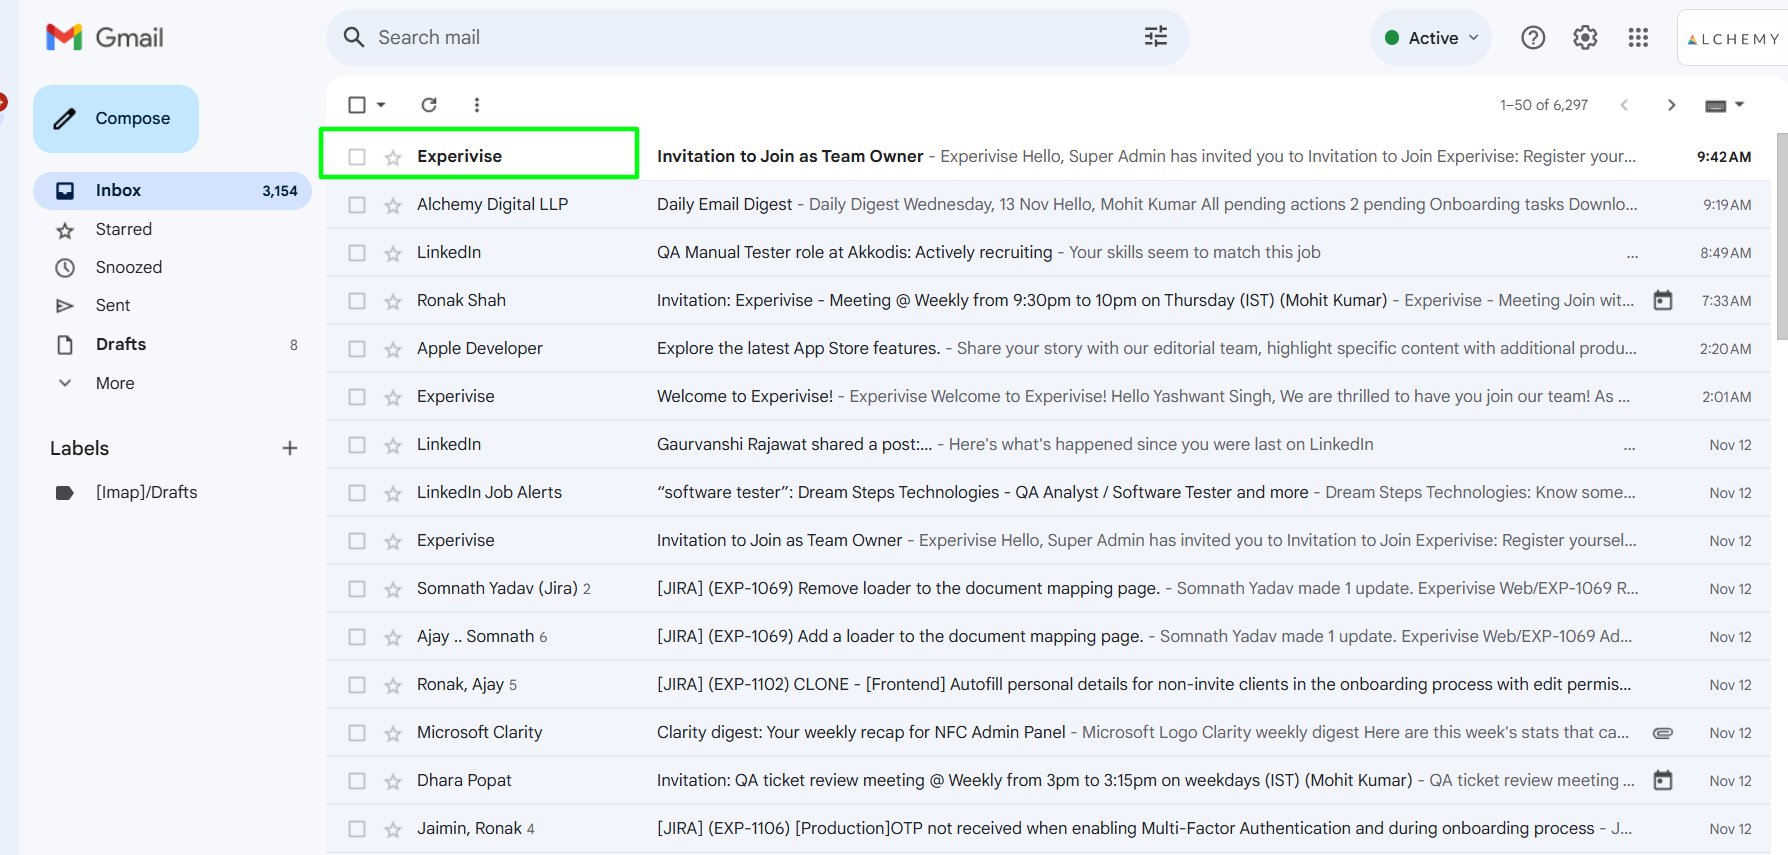Refresh the mail list
The height and width of the screenshot is (855, 1788).
429,105
